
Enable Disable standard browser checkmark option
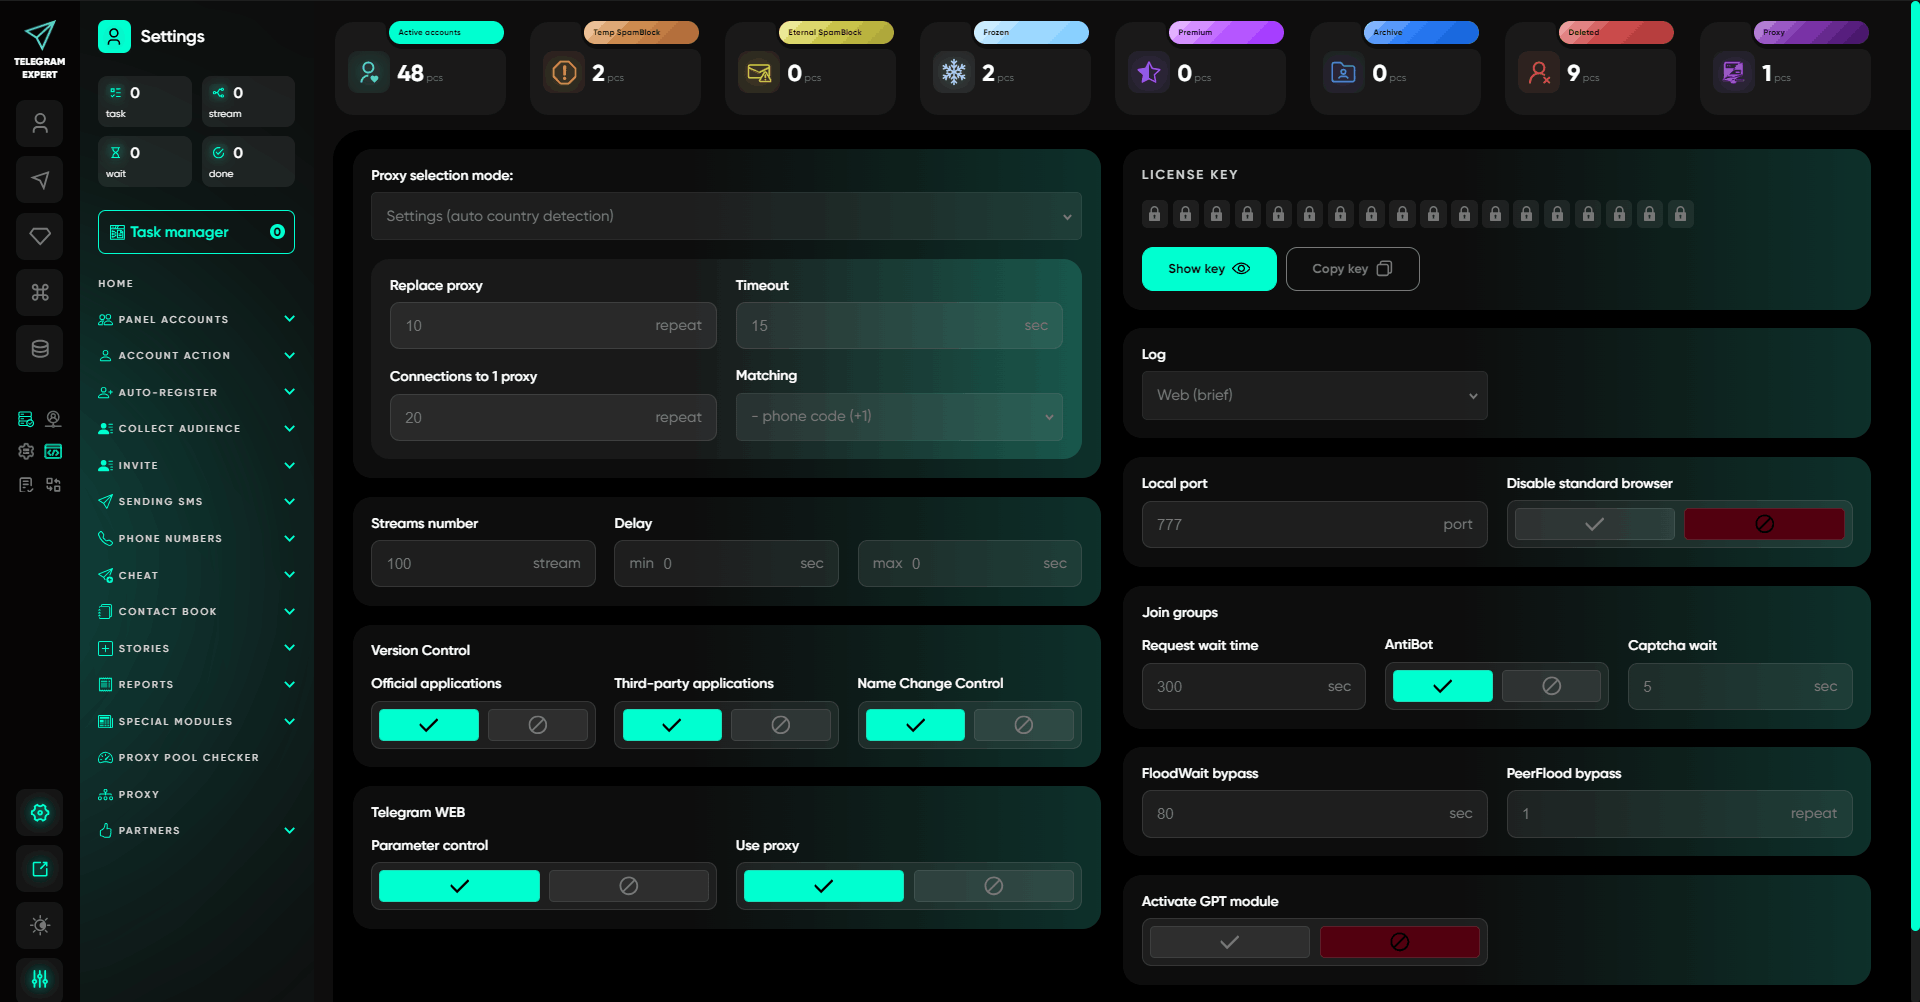point(1595,524)
